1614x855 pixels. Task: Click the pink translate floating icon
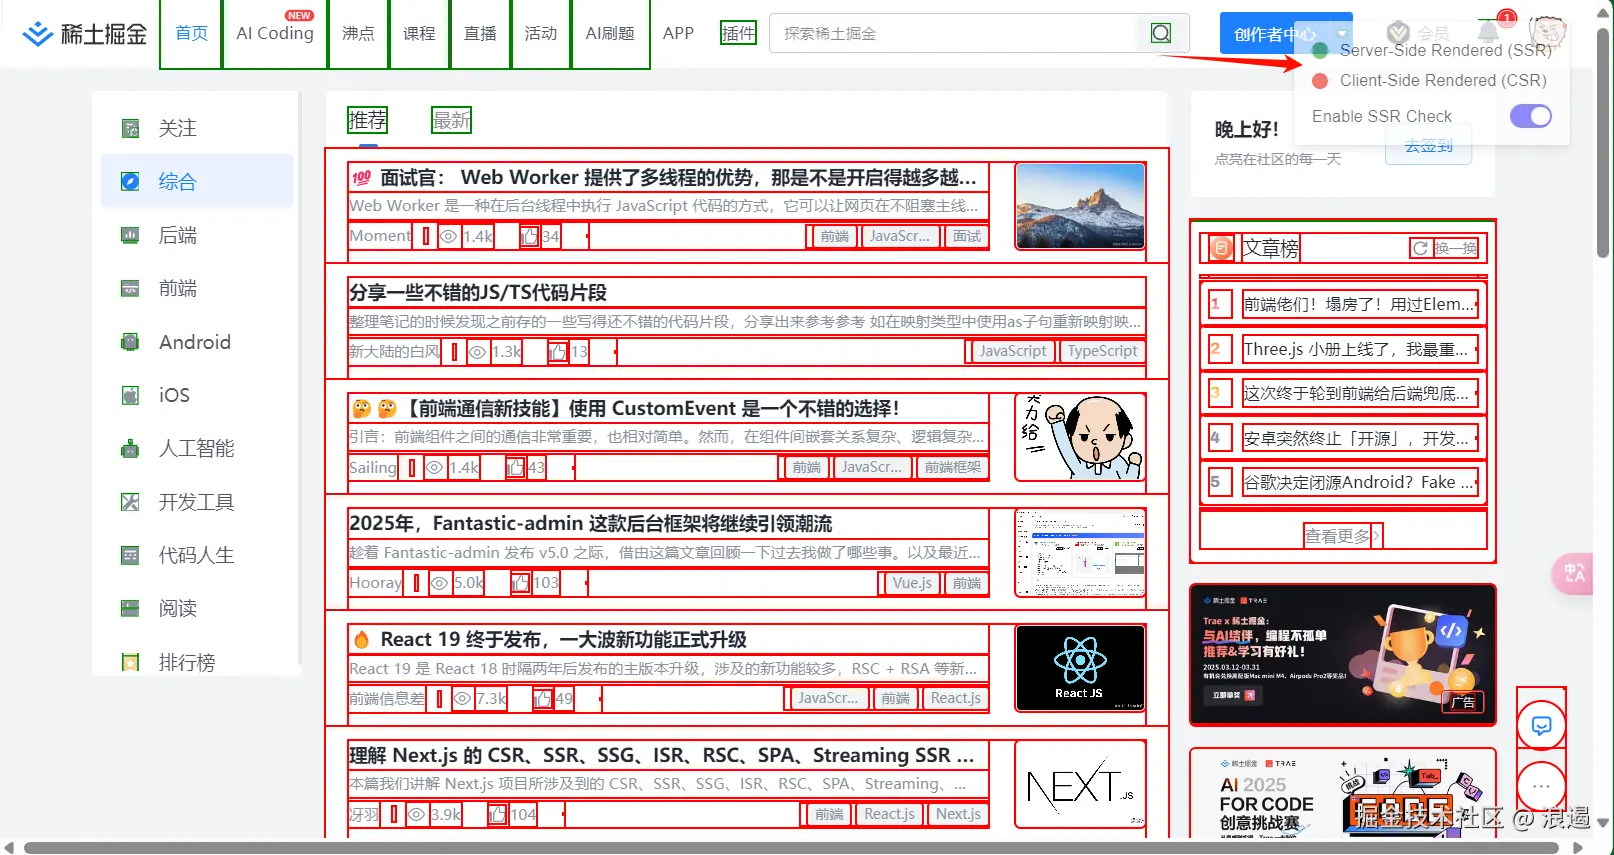[1572, 573]
